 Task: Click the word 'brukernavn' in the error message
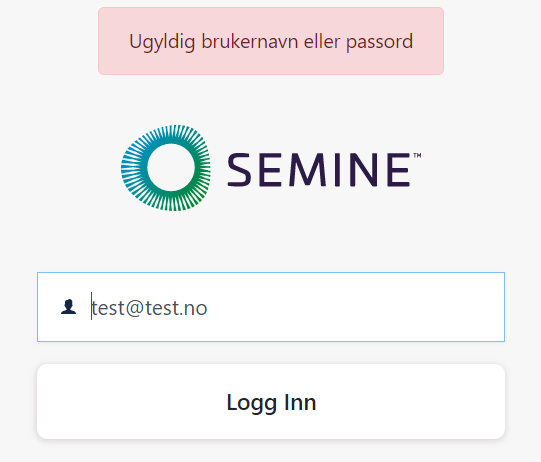[x=249, y=42]
